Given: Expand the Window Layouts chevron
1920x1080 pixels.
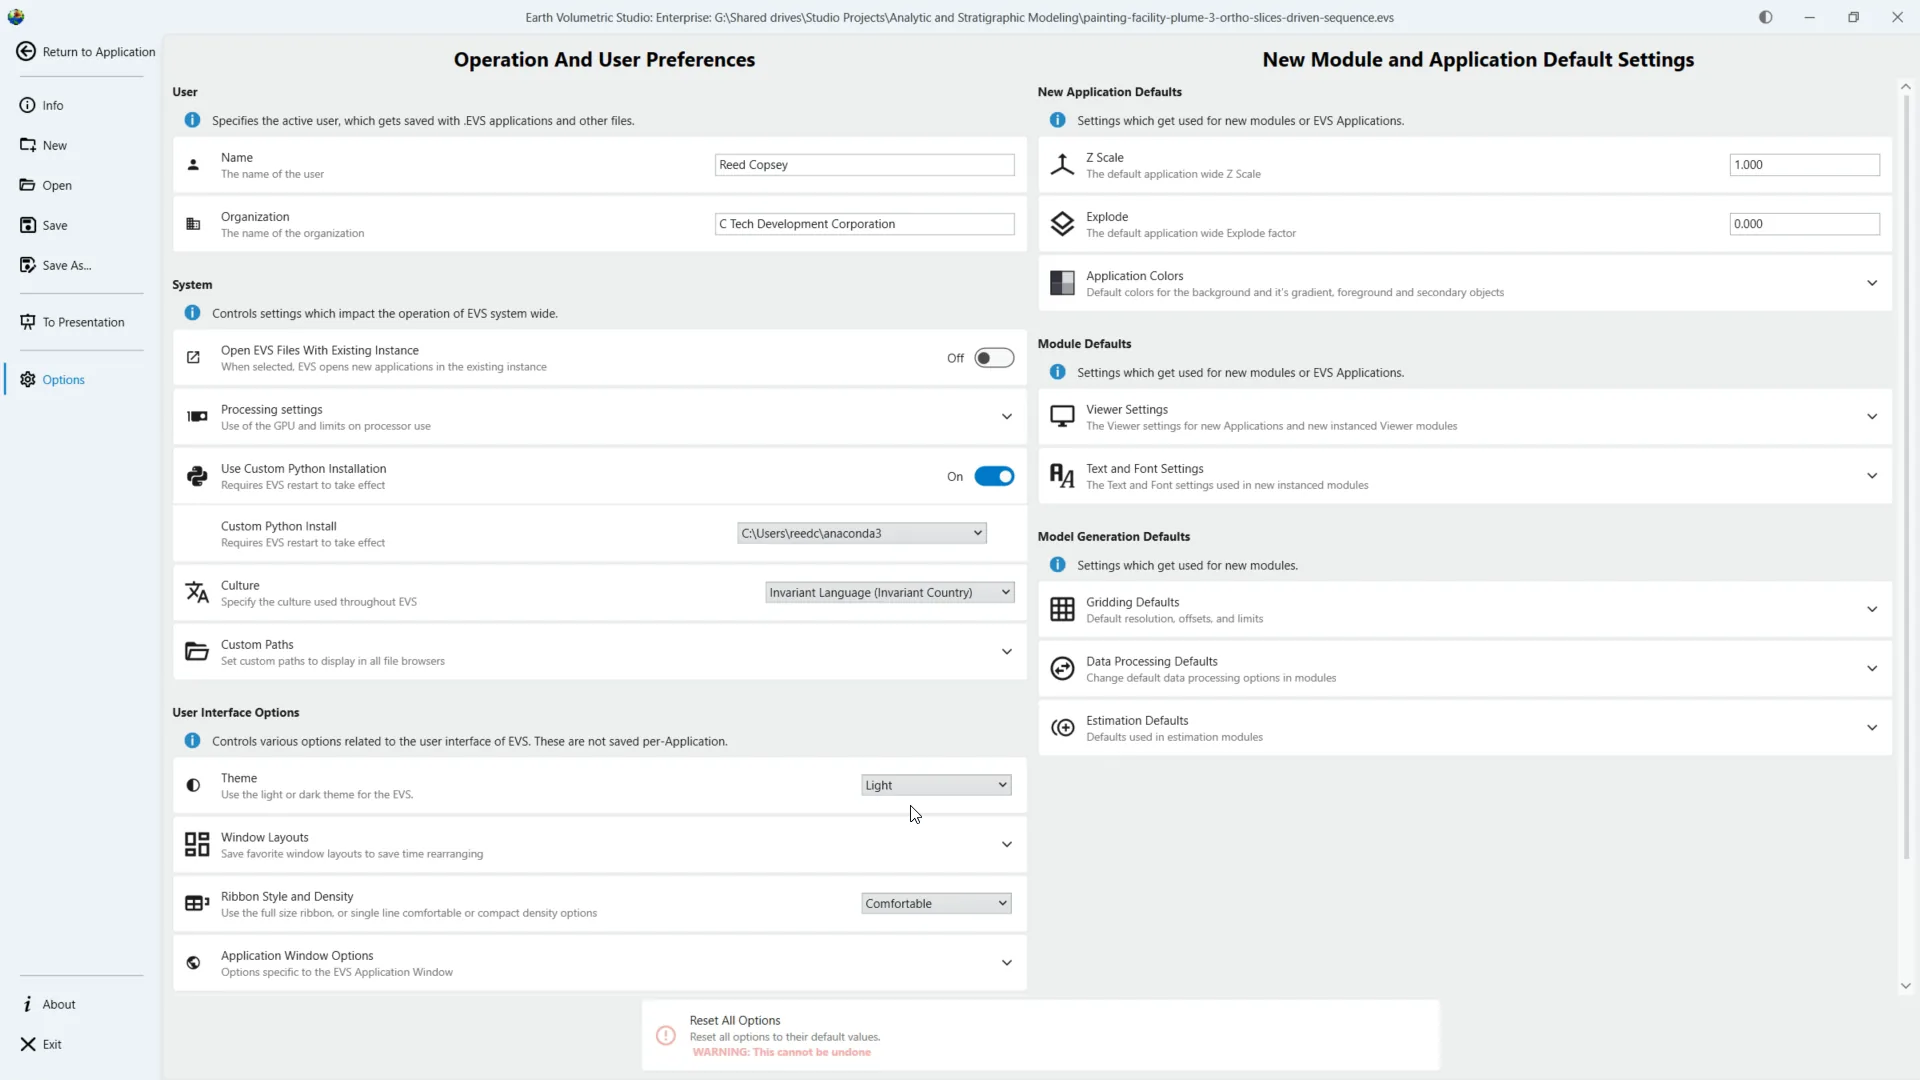Looking at the screenshot, I should [1007, 845].
